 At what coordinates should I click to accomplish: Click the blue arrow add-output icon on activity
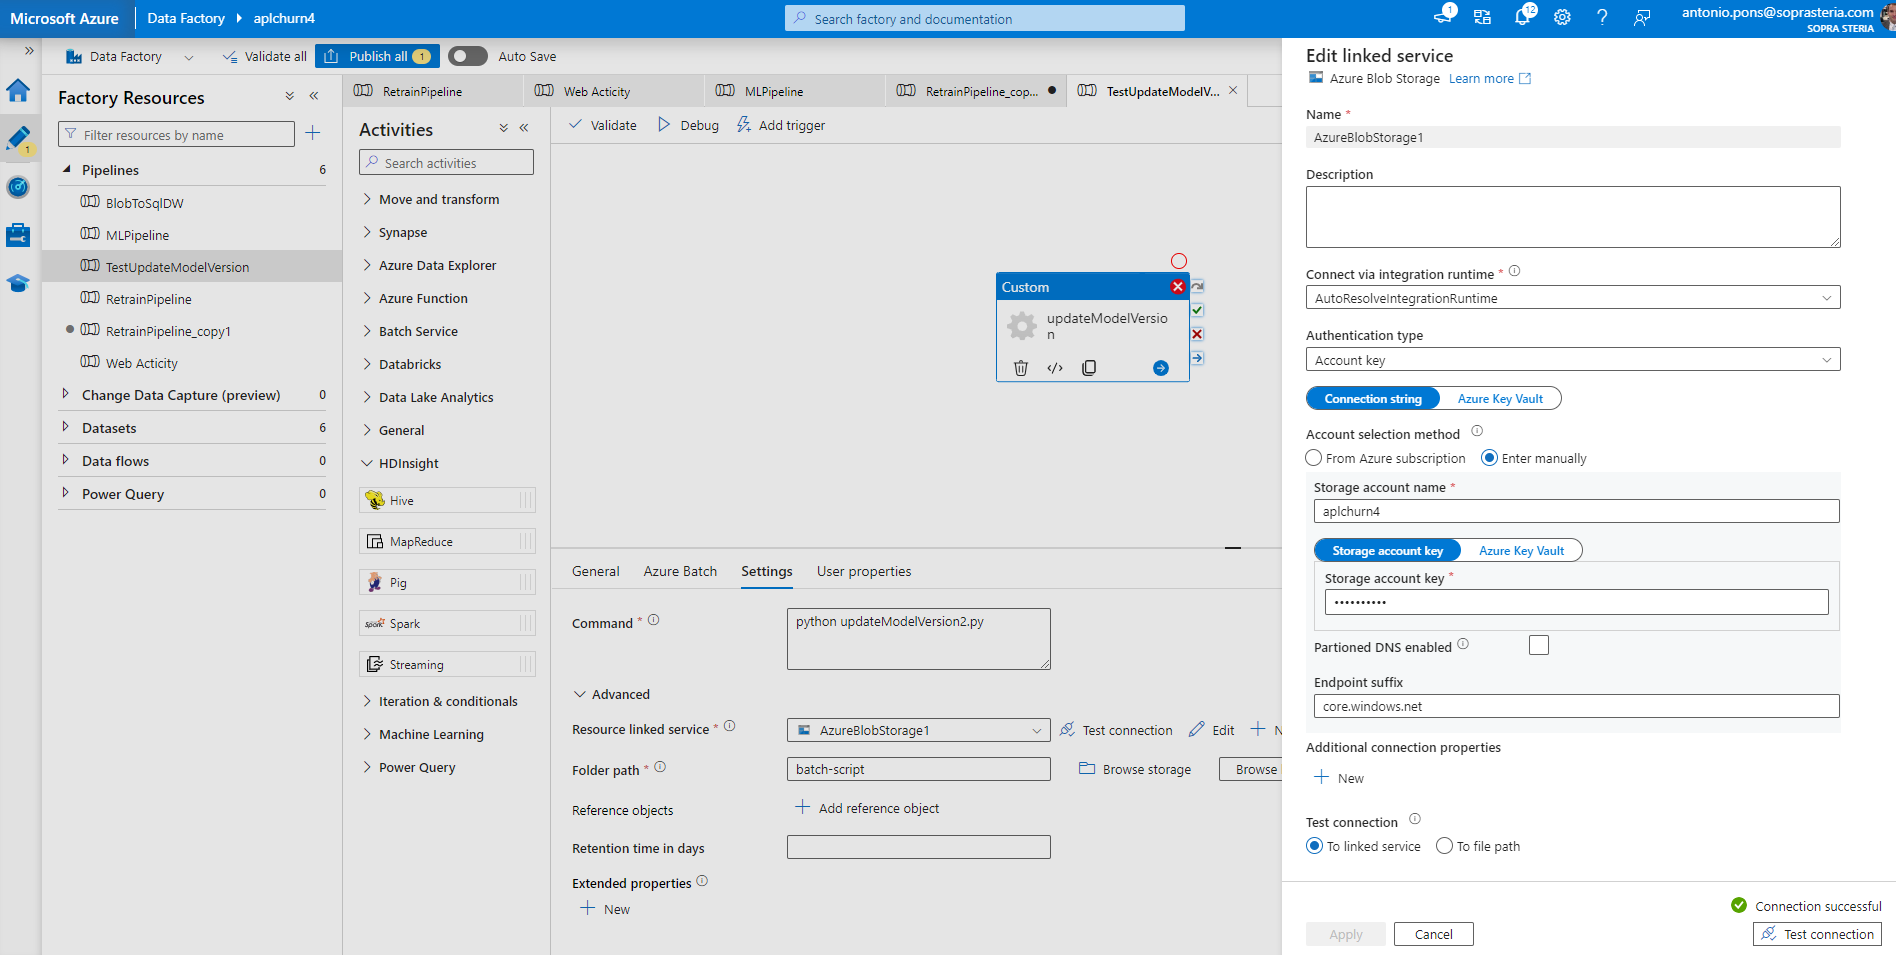pos(1160,368)
